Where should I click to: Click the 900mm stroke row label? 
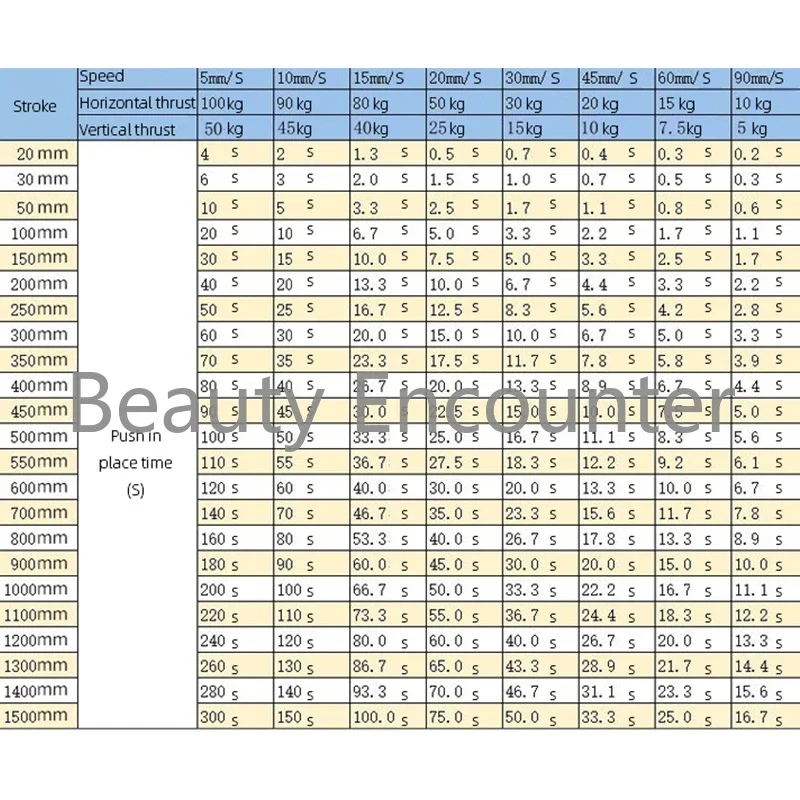pos(38,564)
